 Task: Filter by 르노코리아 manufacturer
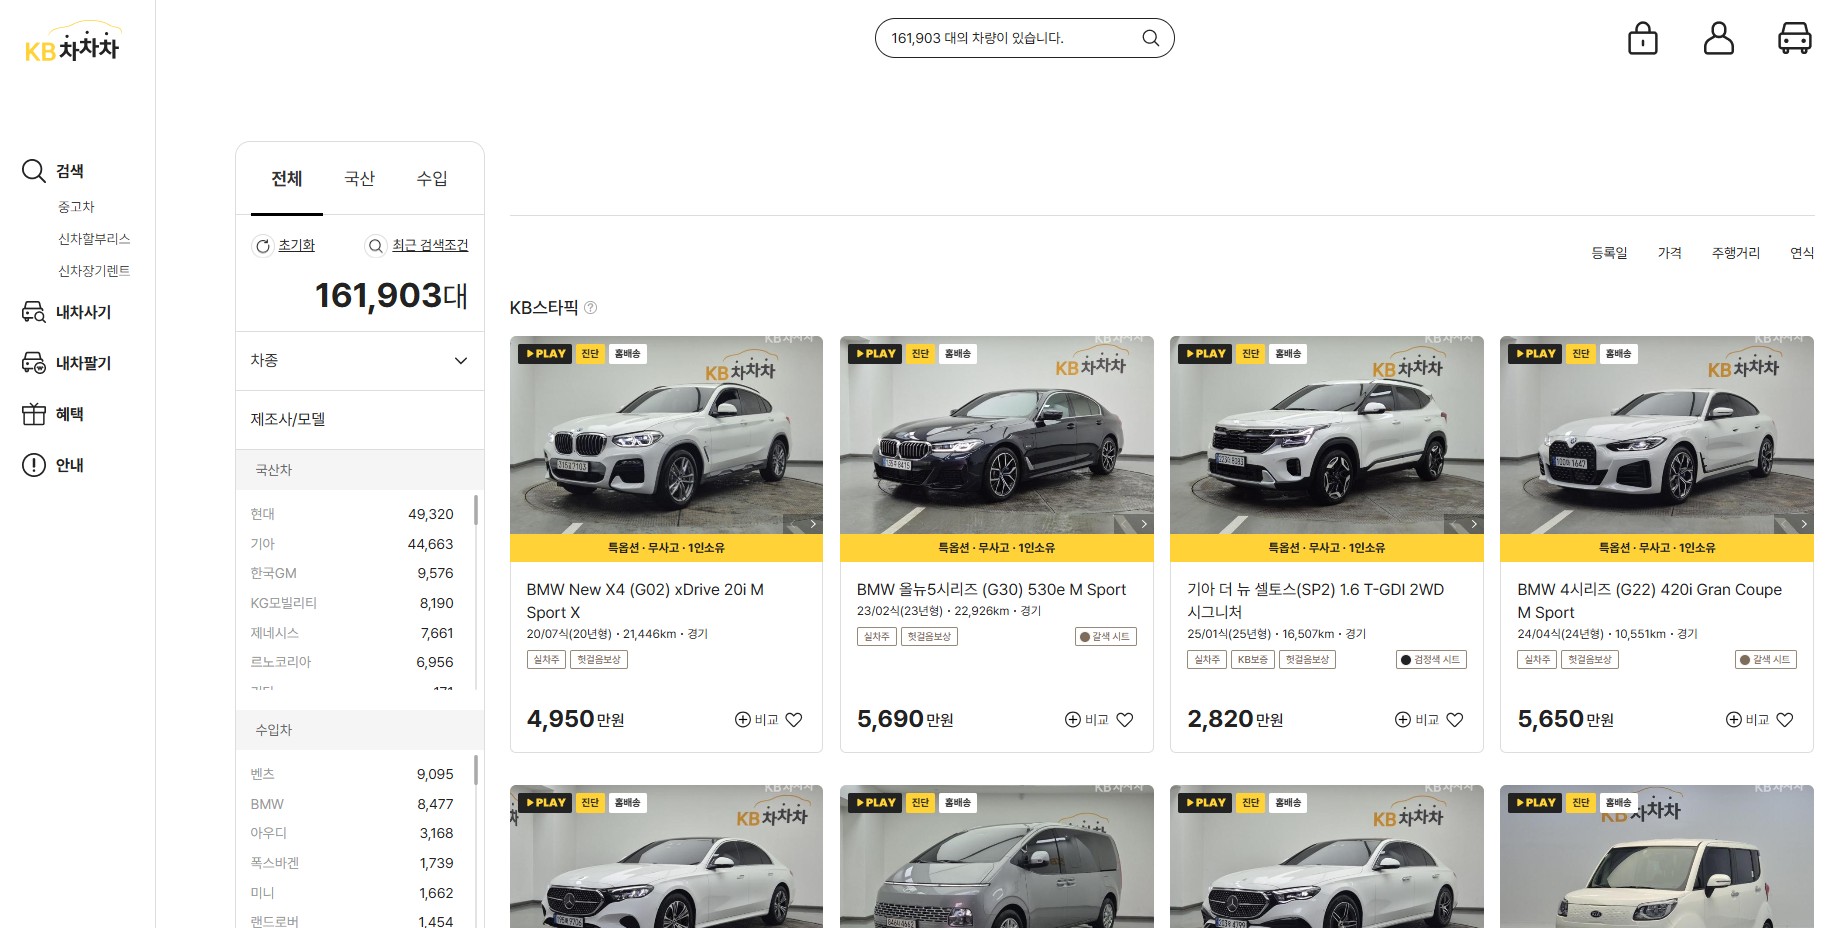(352, 662)
